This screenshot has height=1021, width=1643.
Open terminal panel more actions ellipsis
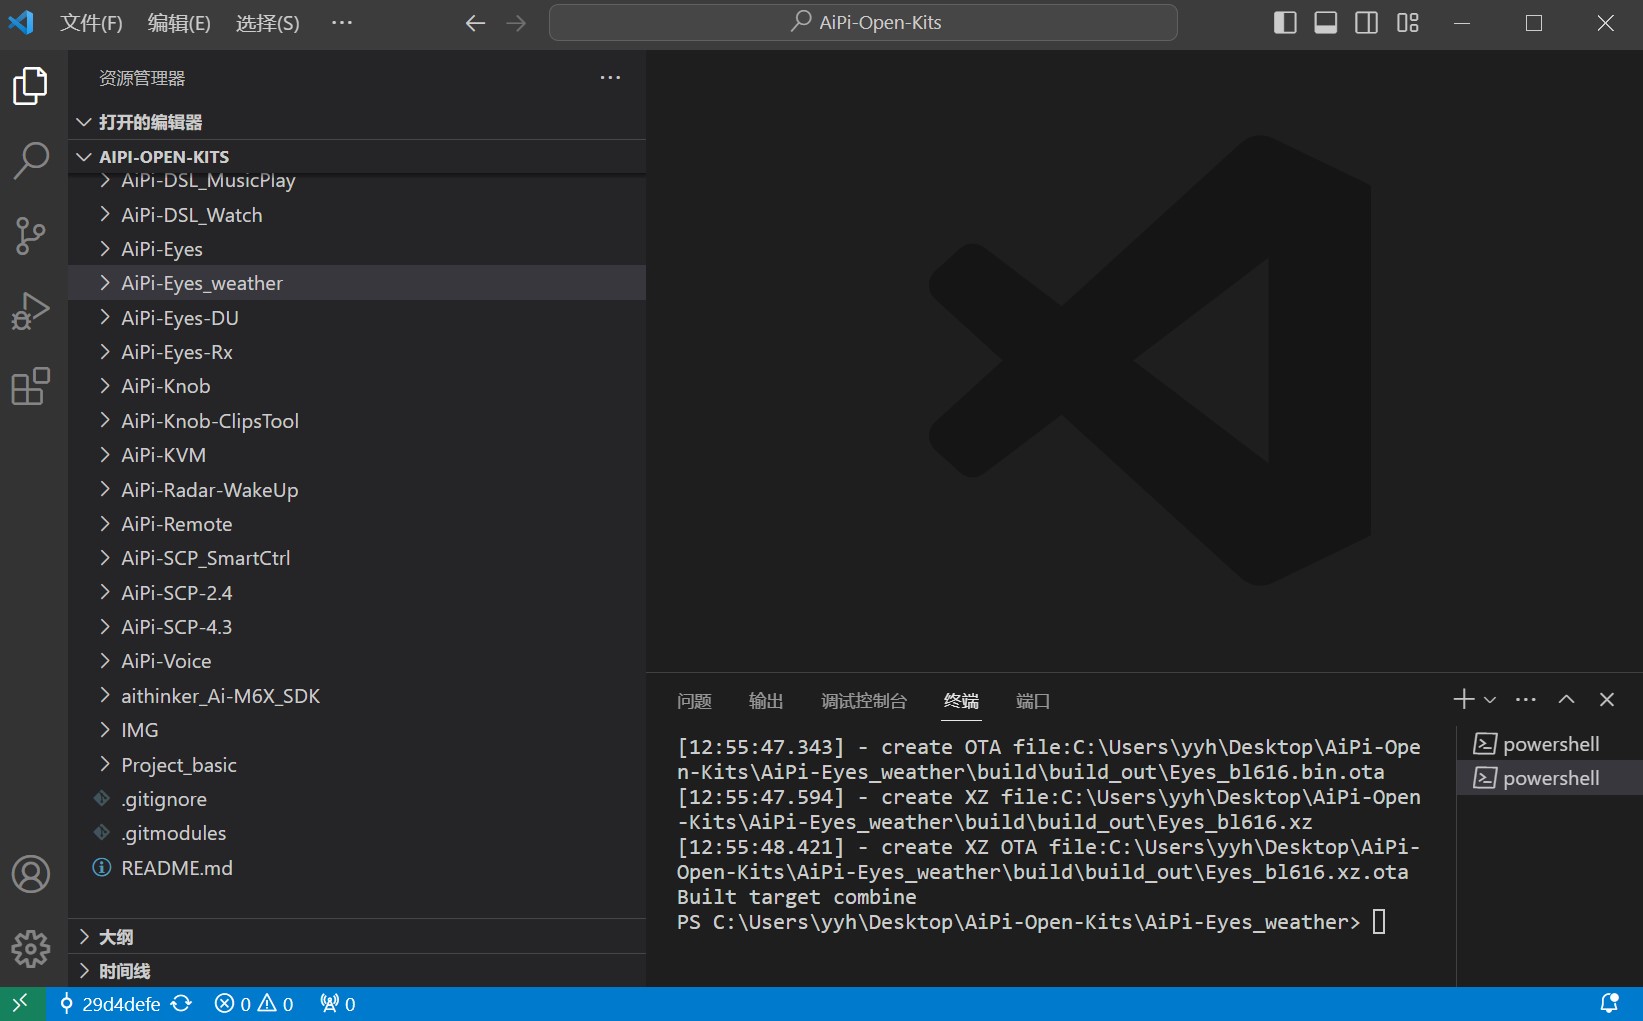[1526, 699]
